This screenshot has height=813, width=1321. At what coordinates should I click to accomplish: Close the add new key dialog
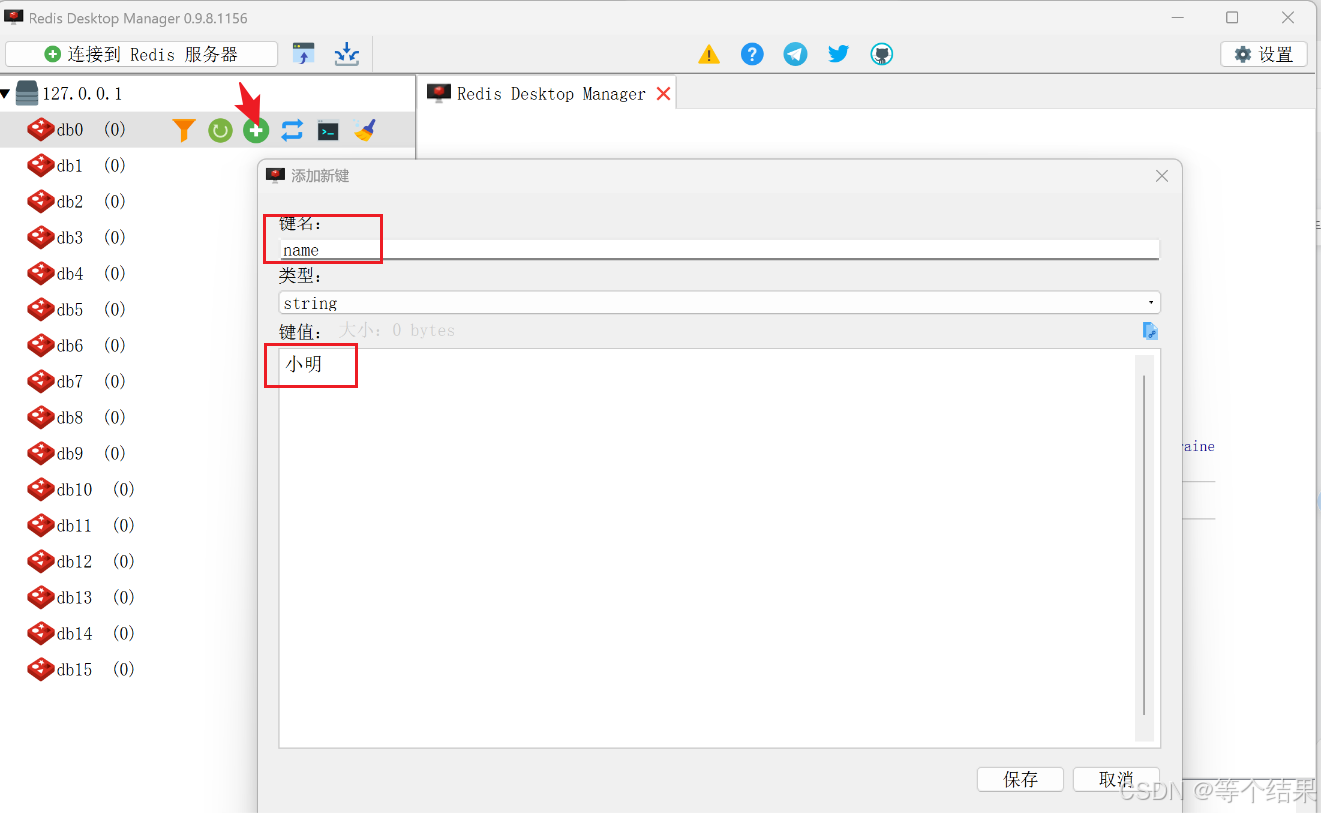(1162, 176)
